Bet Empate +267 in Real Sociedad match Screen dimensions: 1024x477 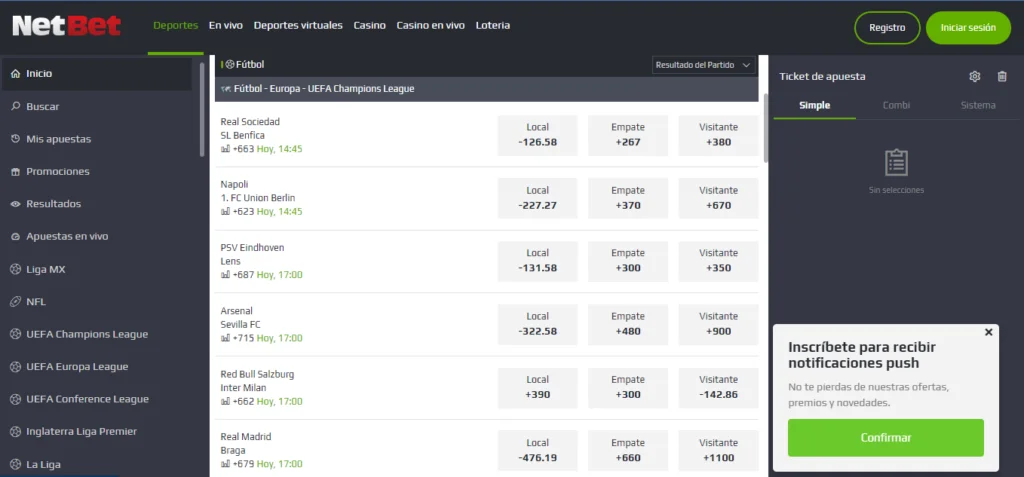coord(628,135)
